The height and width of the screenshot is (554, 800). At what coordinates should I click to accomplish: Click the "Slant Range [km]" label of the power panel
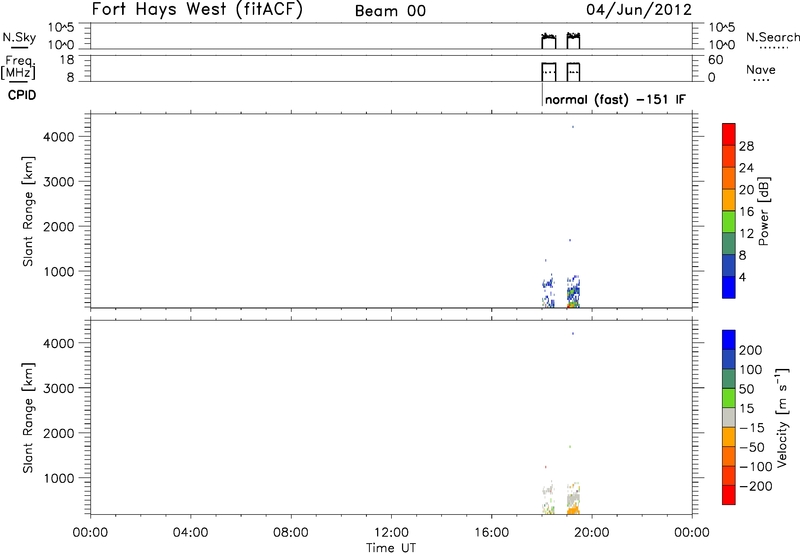pyautogui.click(x=28, y=211)
